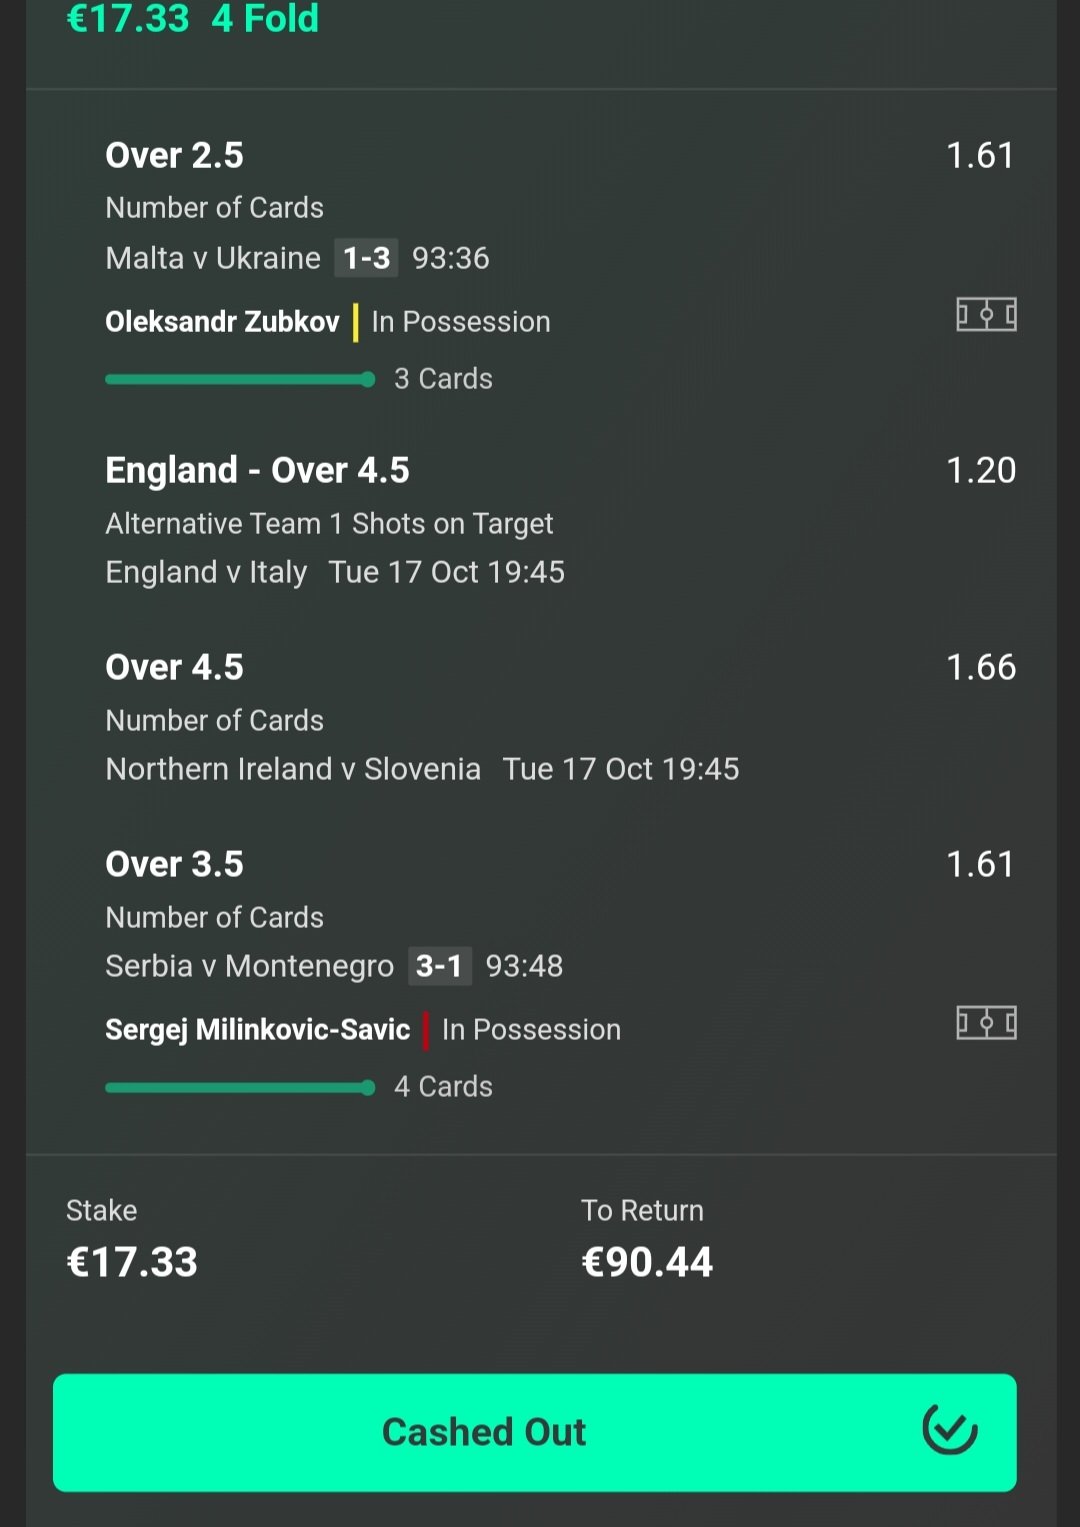This screenshot has width=1080, height=1527.
Task: Click the Cashed Out button
Action: click(x=535, y=1432)
